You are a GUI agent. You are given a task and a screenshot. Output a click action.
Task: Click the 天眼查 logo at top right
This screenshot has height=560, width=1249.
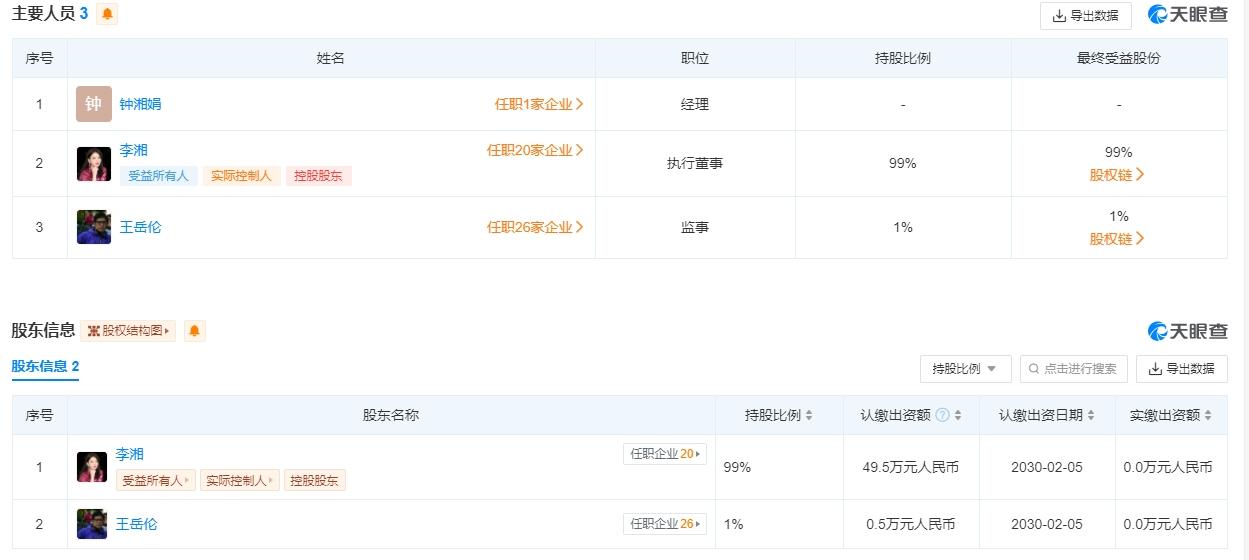[1188, 15]
